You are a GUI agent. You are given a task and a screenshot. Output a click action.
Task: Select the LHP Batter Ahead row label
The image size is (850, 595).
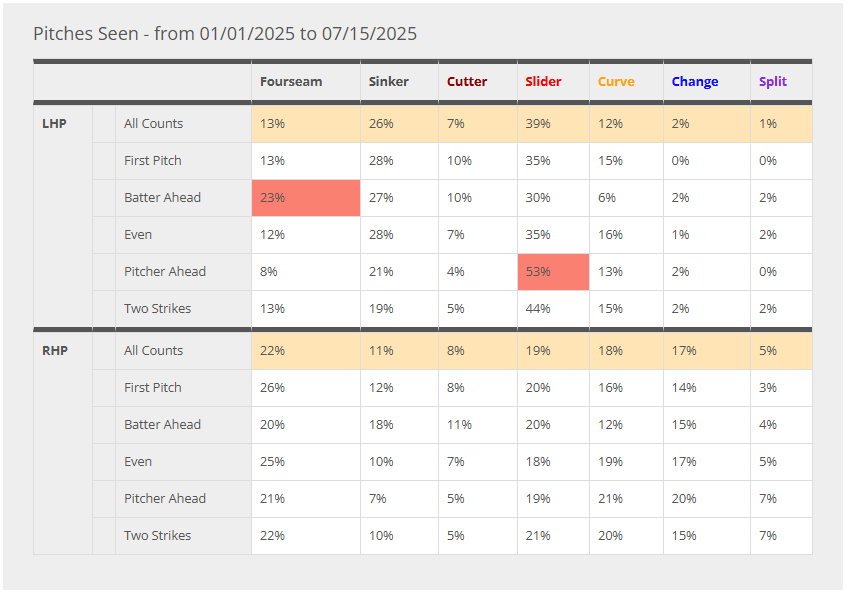(x=162, y=198)
